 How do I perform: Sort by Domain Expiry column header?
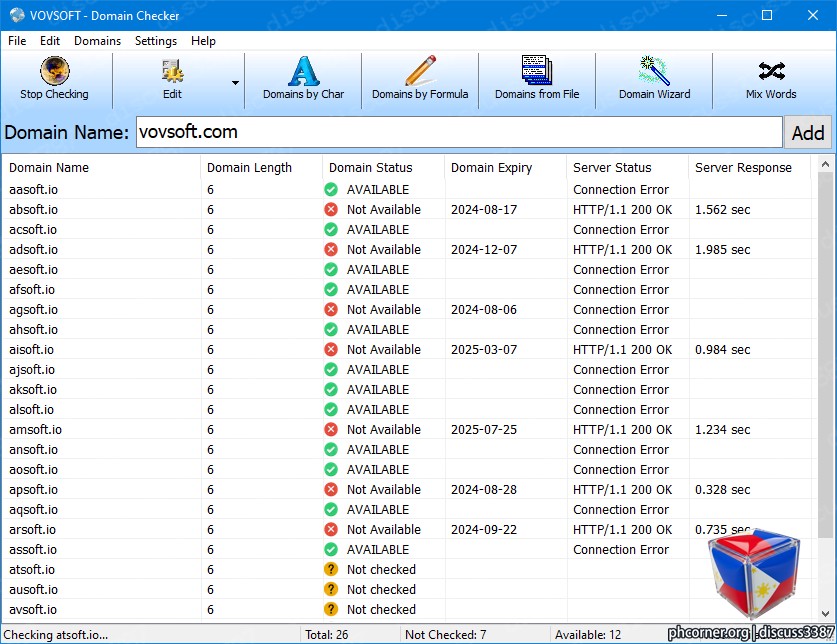(x=506, y=168)
